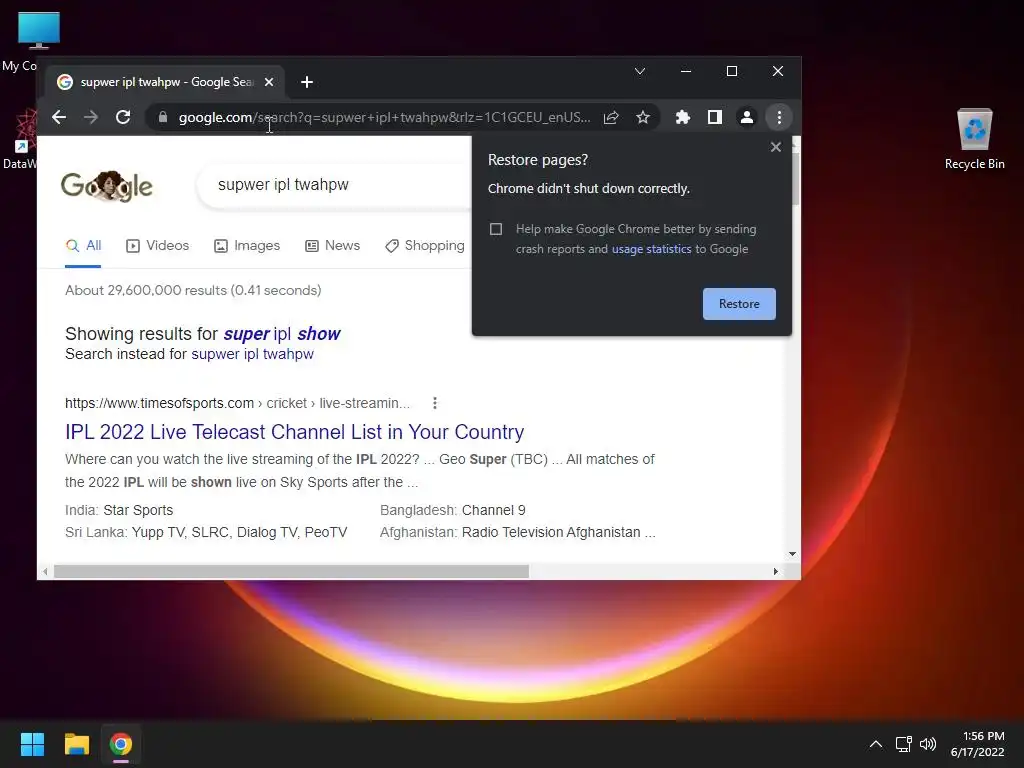The height and width of the screenshot is (768, 1024).
Task: Open the Windows Start menu
Action: pyautogui.click(x=32, y=744)
